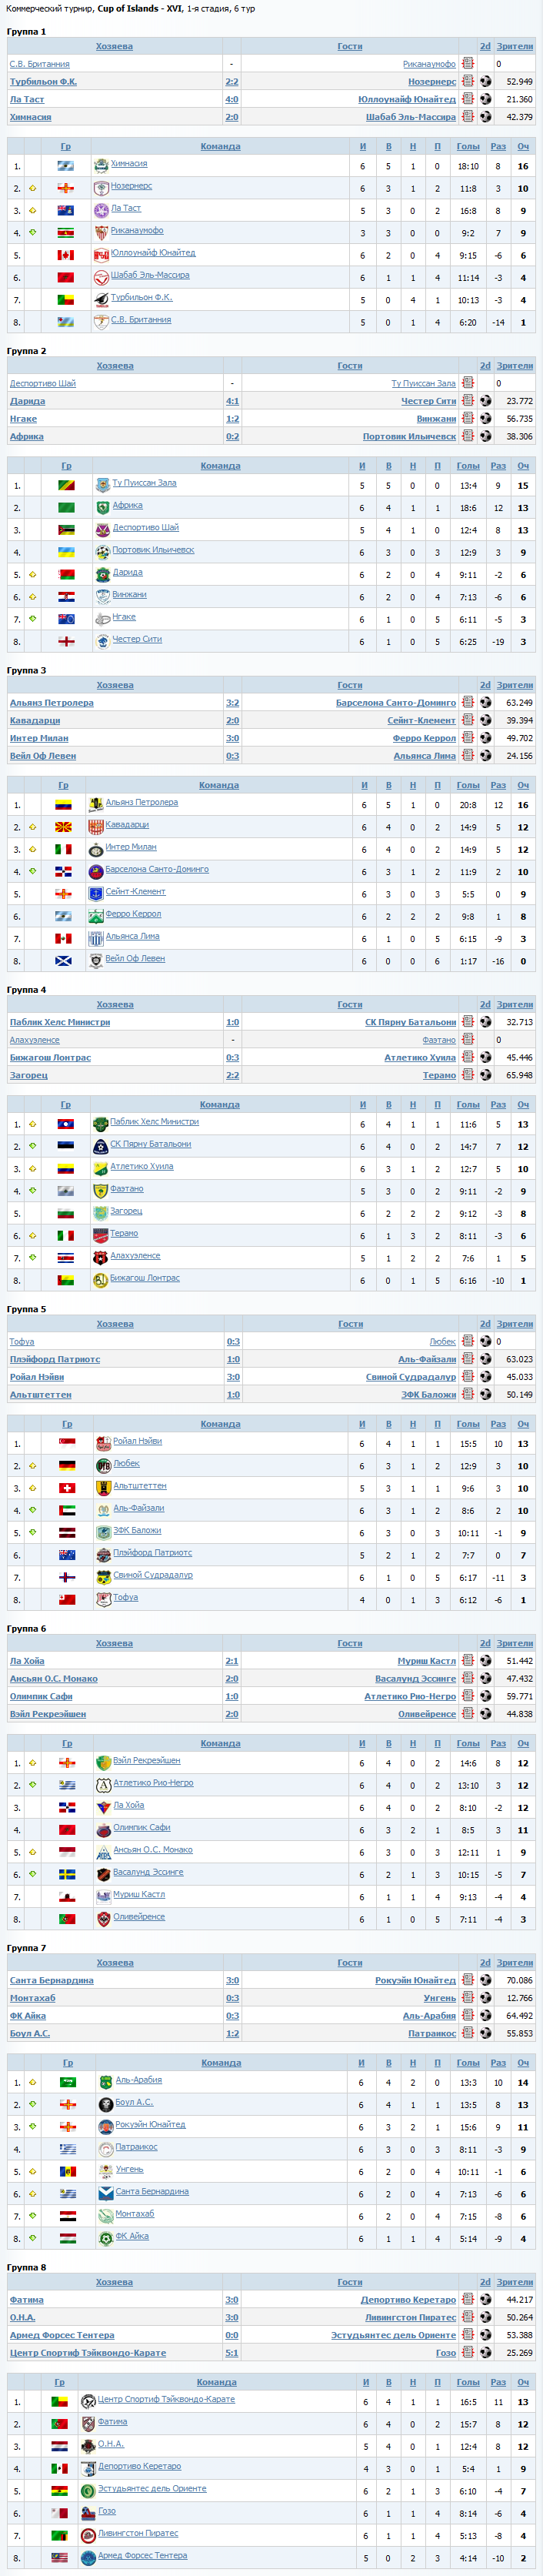Open match report icon for Альянз Петролера game

467,703
